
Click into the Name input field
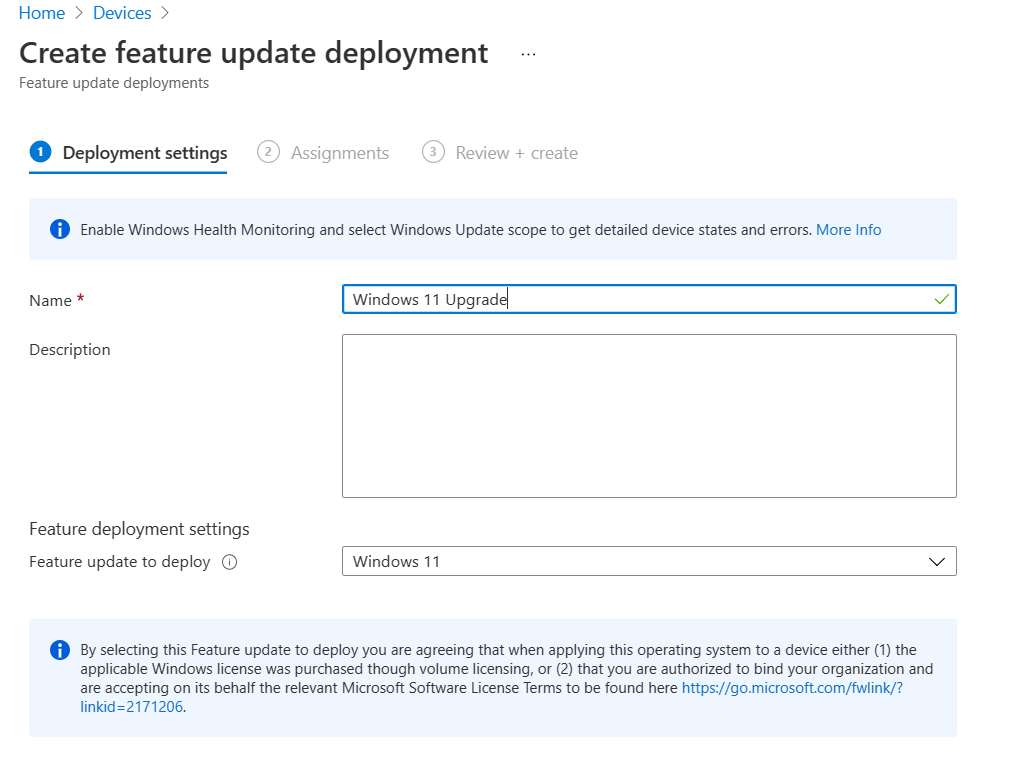[649, 299]
